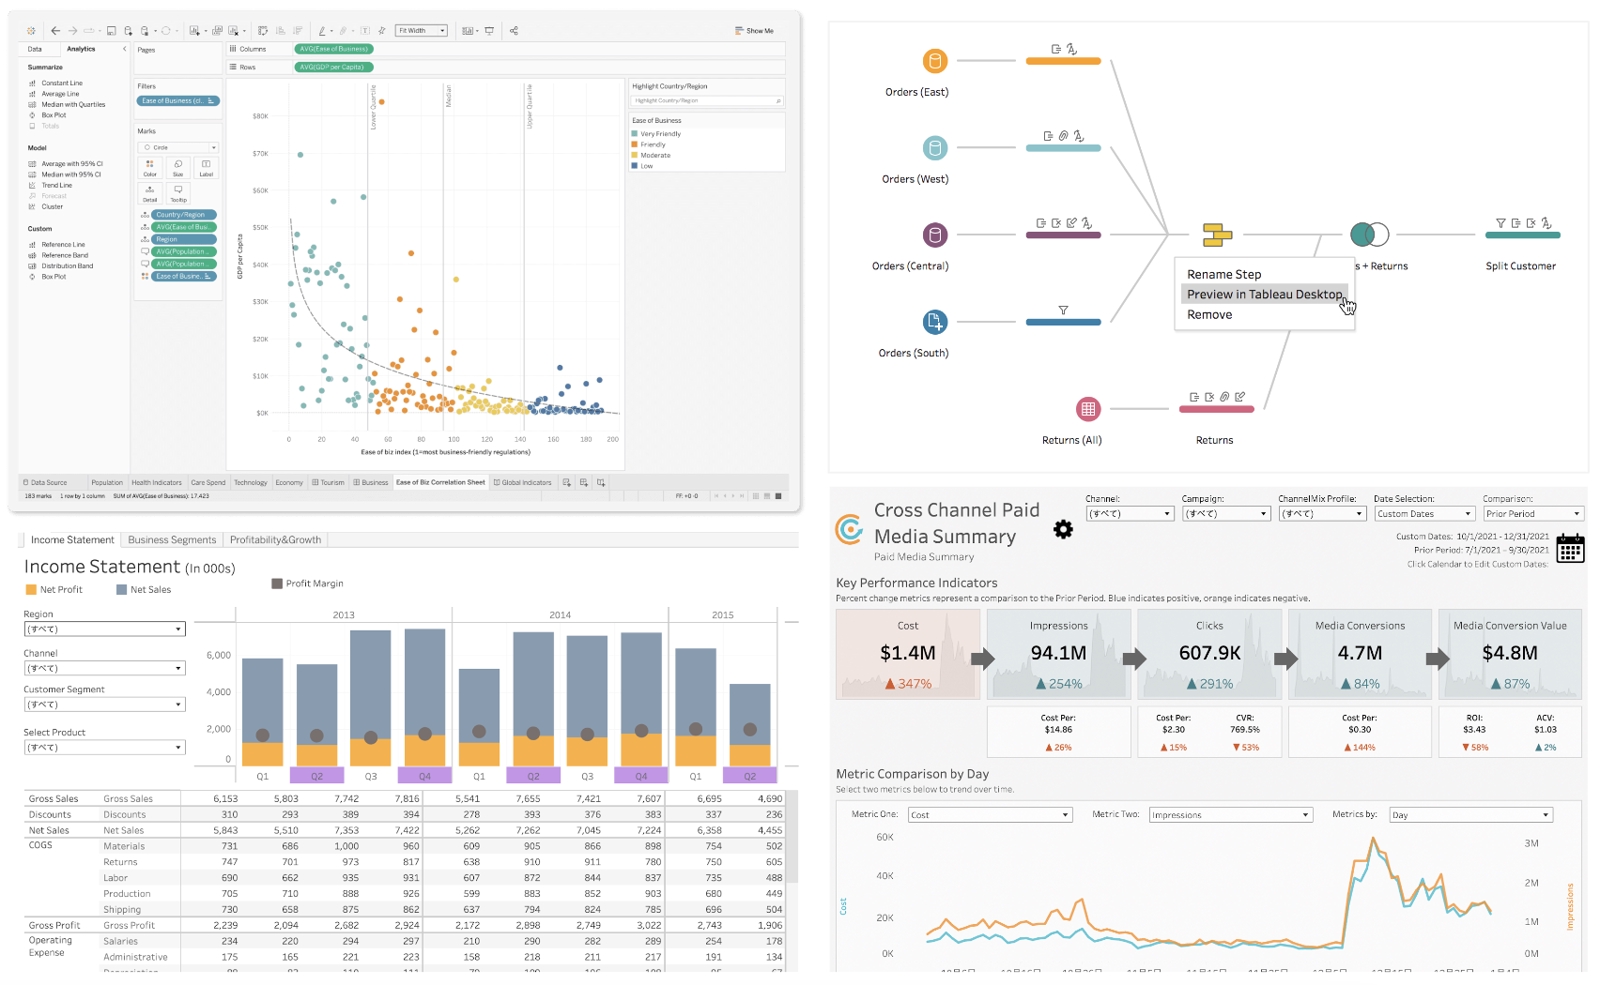Image resolution: width=1600 pixels, height=985 pixels.
Task: Select the Returns (All) input step icon
Action: pos(1088,409)
